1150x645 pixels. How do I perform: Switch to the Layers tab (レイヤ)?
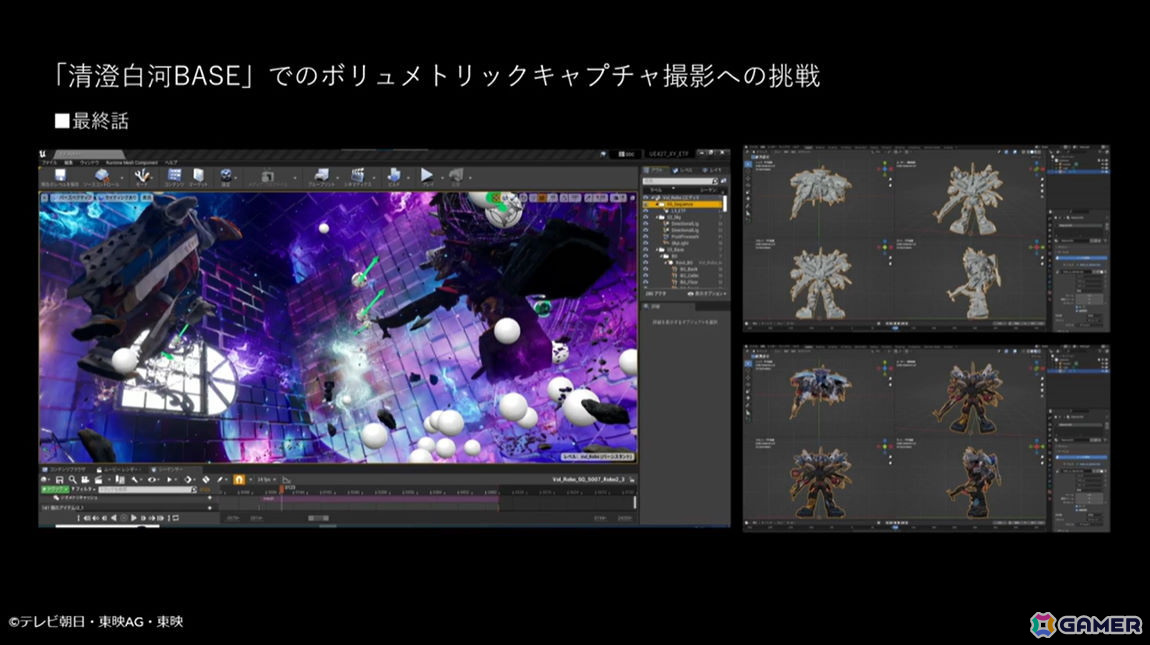click(711, 170)
